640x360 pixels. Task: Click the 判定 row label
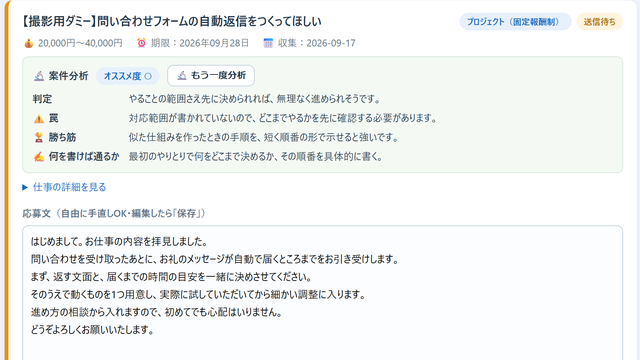[42, 99]
